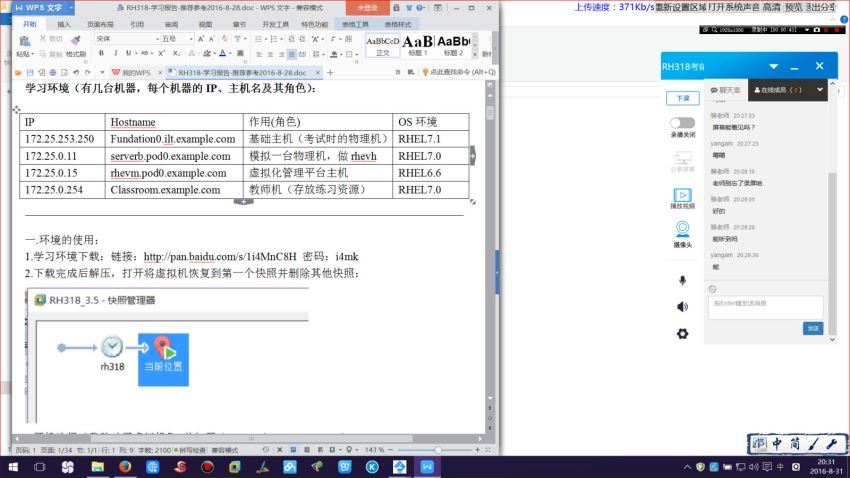850x478 pixels.
Task: Click the align left icon
Action: point(259,54)
